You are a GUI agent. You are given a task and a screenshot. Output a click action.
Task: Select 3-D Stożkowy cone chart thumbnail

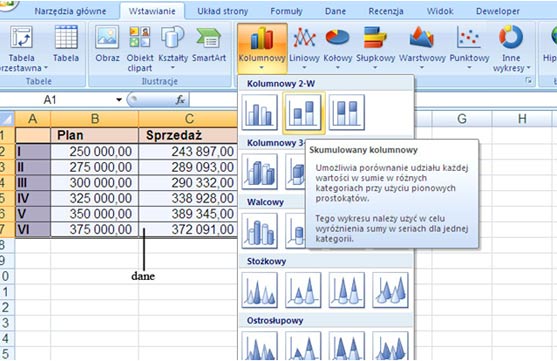(x=390, y=290)
